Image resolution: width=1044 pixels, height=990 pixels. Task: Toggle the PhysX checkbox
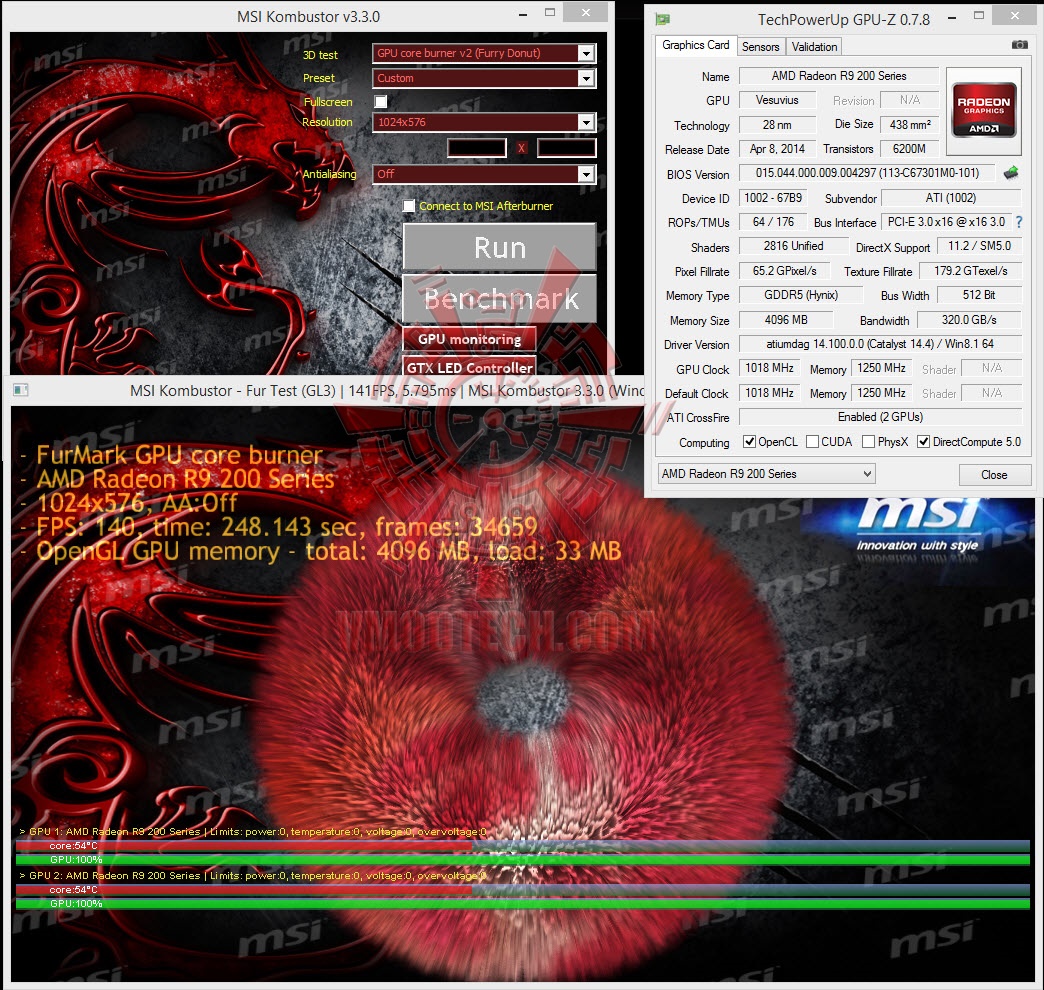pyautogui.click(x=868, y=441)
